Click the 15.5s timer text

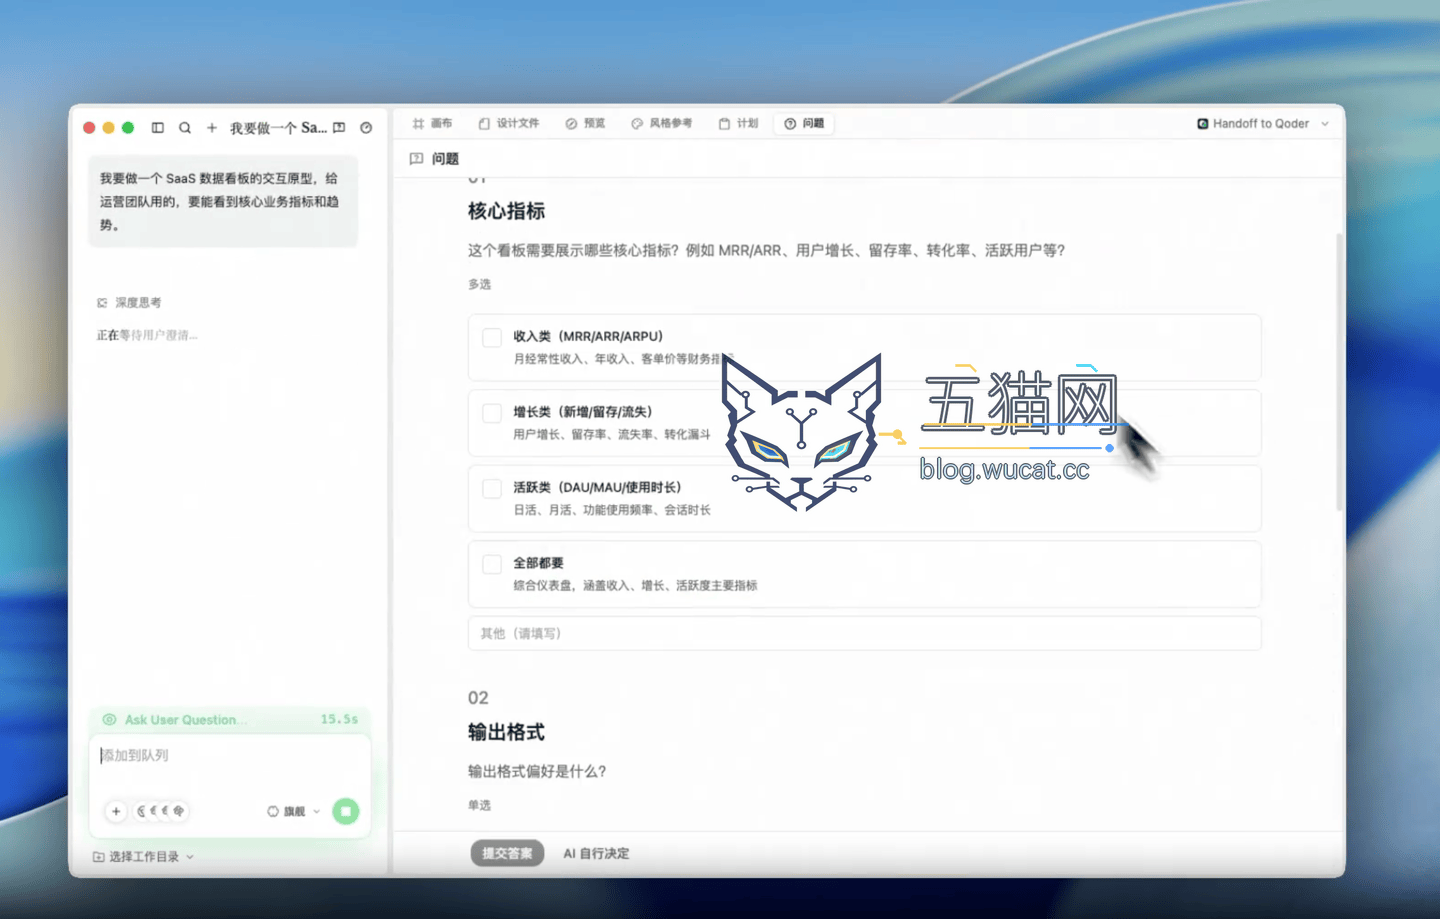click(339, 719)
